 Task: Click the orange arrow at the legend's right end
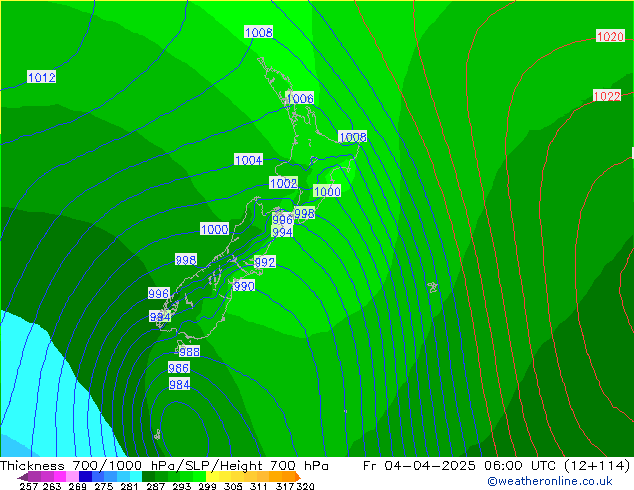tap(298, 476)
